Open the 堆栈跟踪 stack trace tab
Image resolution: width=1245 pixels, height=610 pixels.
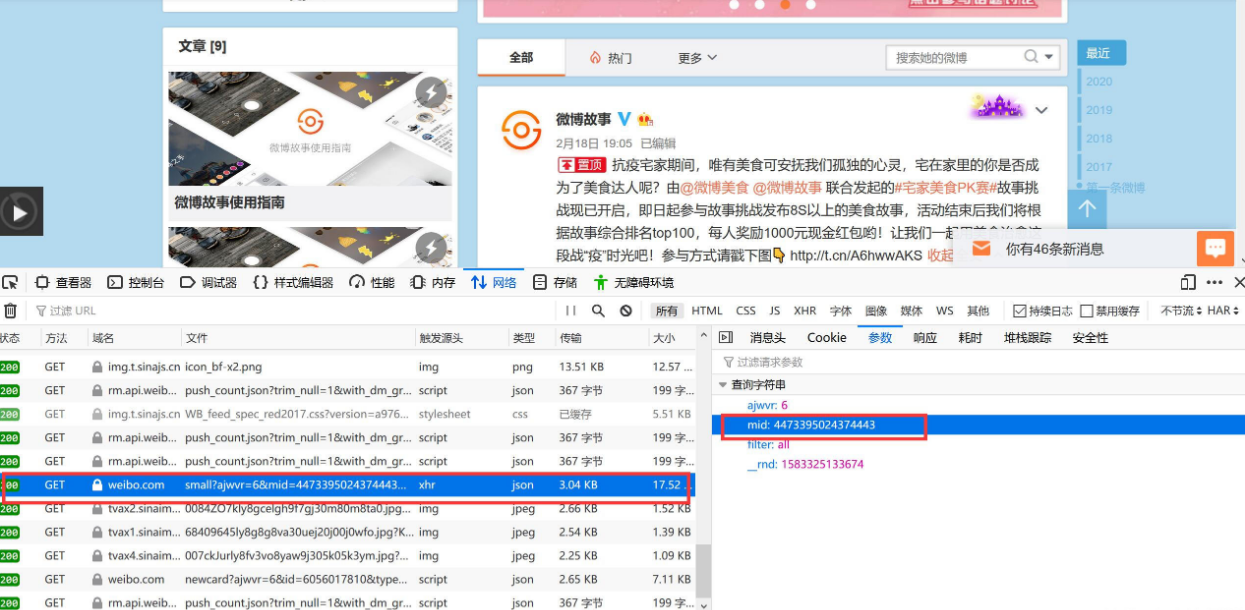point(1028,338)
